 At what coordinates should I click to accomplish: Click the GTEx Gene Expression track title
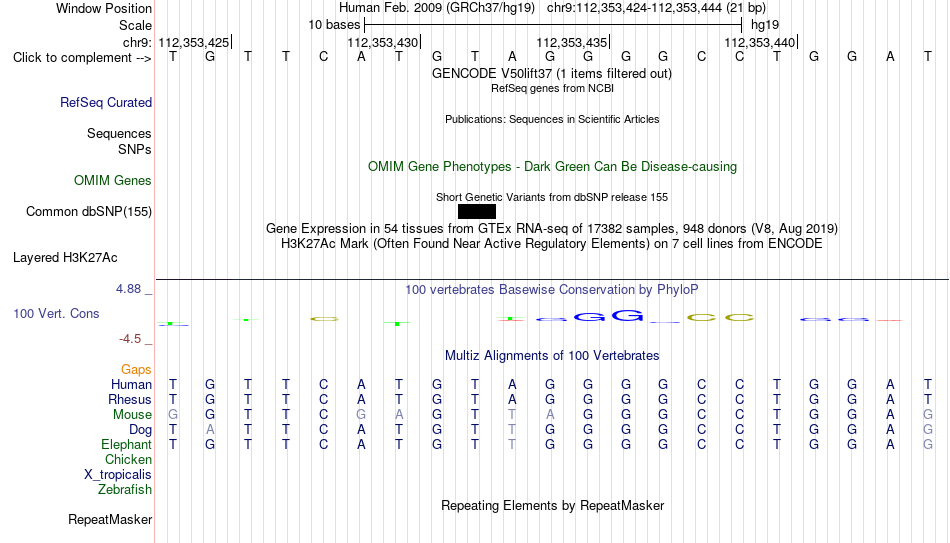click(552, 229)
